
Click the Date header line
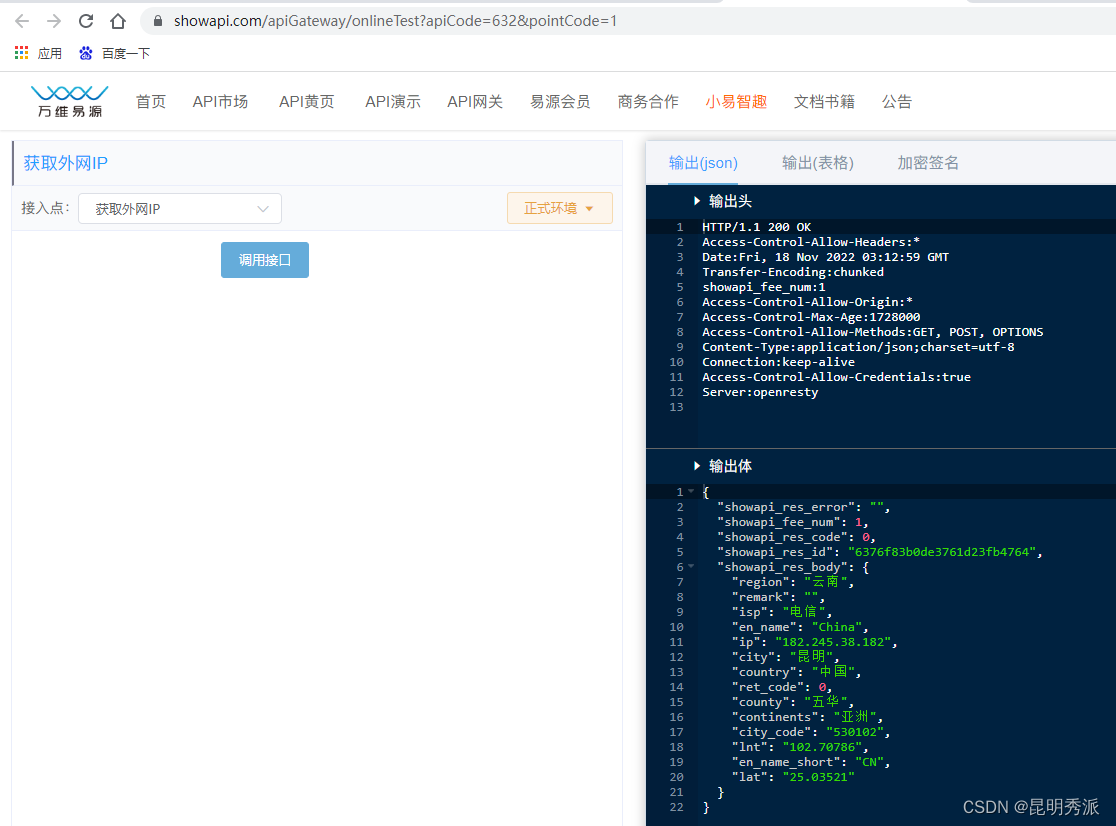point(826,257)
